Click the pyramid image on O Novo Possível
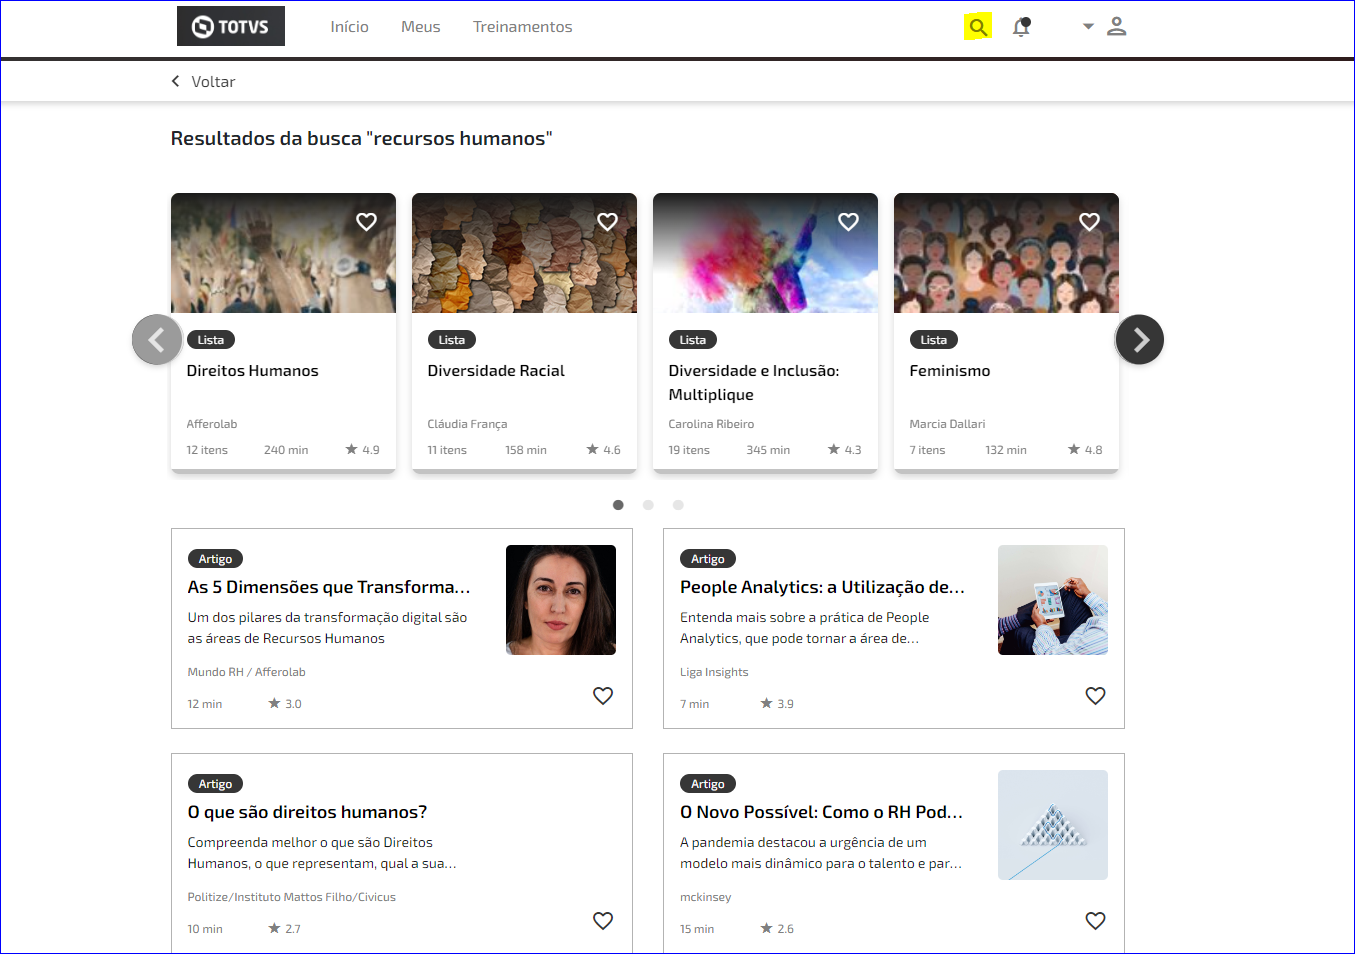This screenshot has width=1355, height=954. 1053,825
